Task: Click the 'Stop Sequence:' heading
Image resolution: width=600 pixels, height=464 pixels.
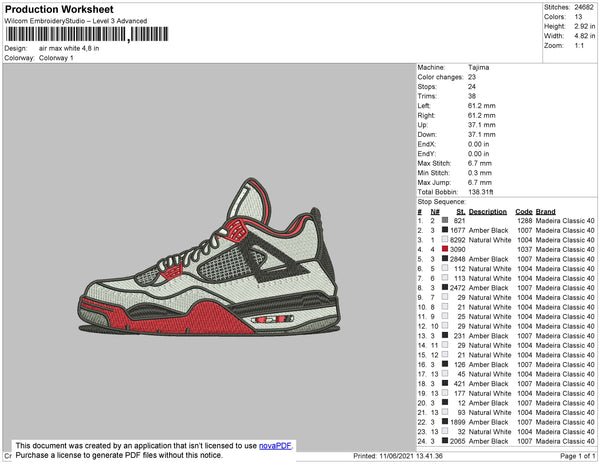Action: point(442,202)
